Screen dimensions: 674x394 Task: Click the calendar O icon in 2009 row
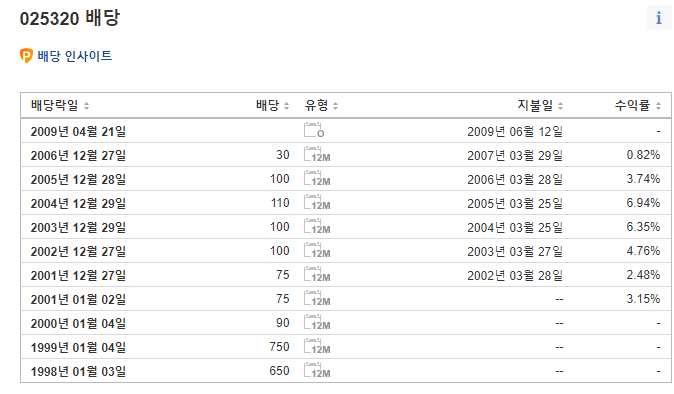click(314, 130)
